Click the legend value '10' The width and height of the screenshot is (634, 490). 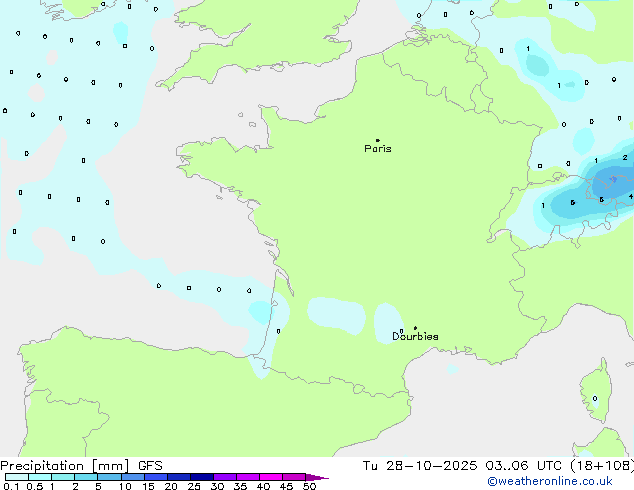[x=125, y=486]
